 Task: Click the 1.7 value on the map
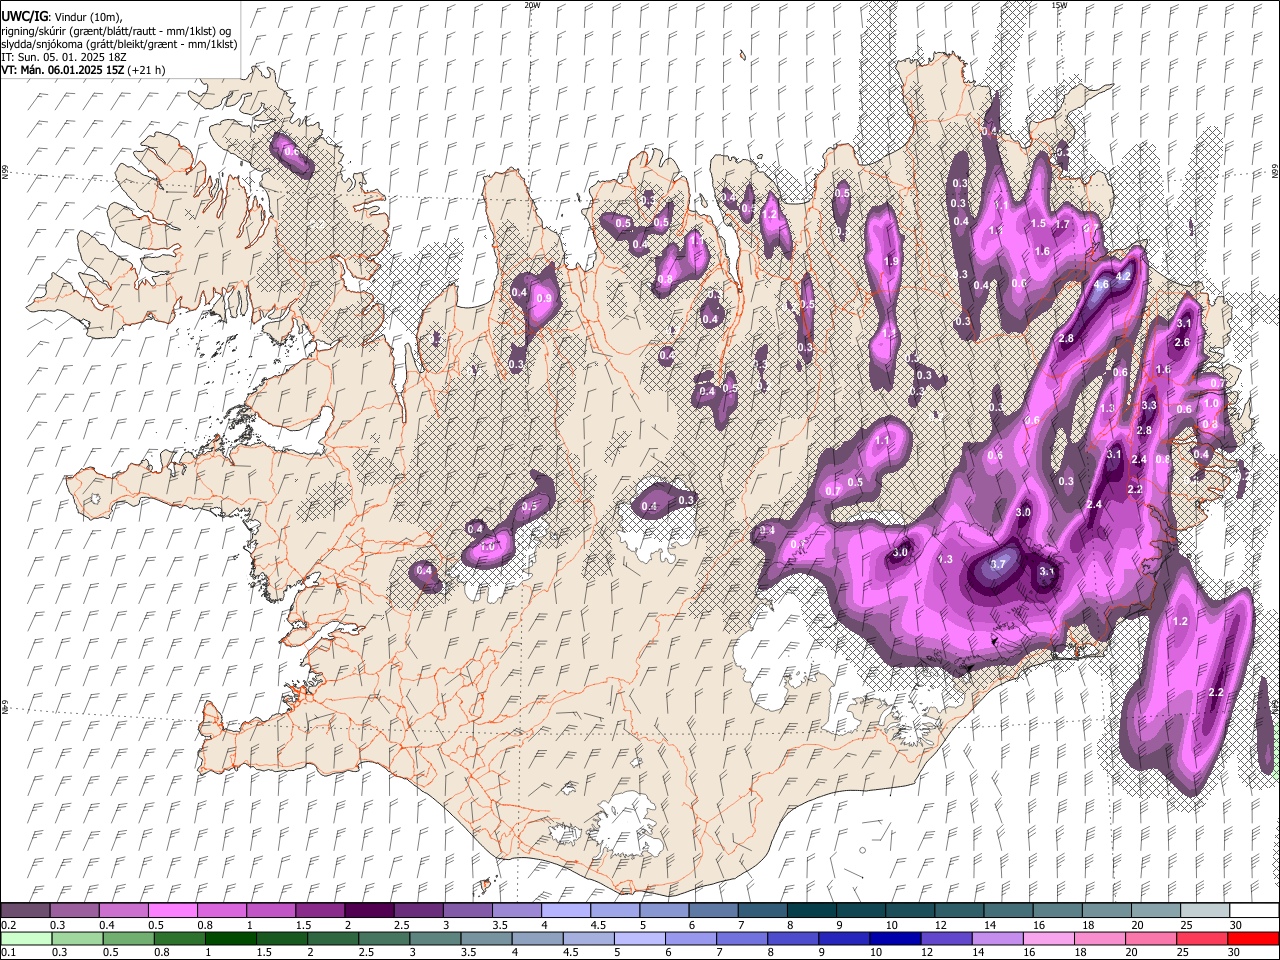click(x=1062, y=224)
